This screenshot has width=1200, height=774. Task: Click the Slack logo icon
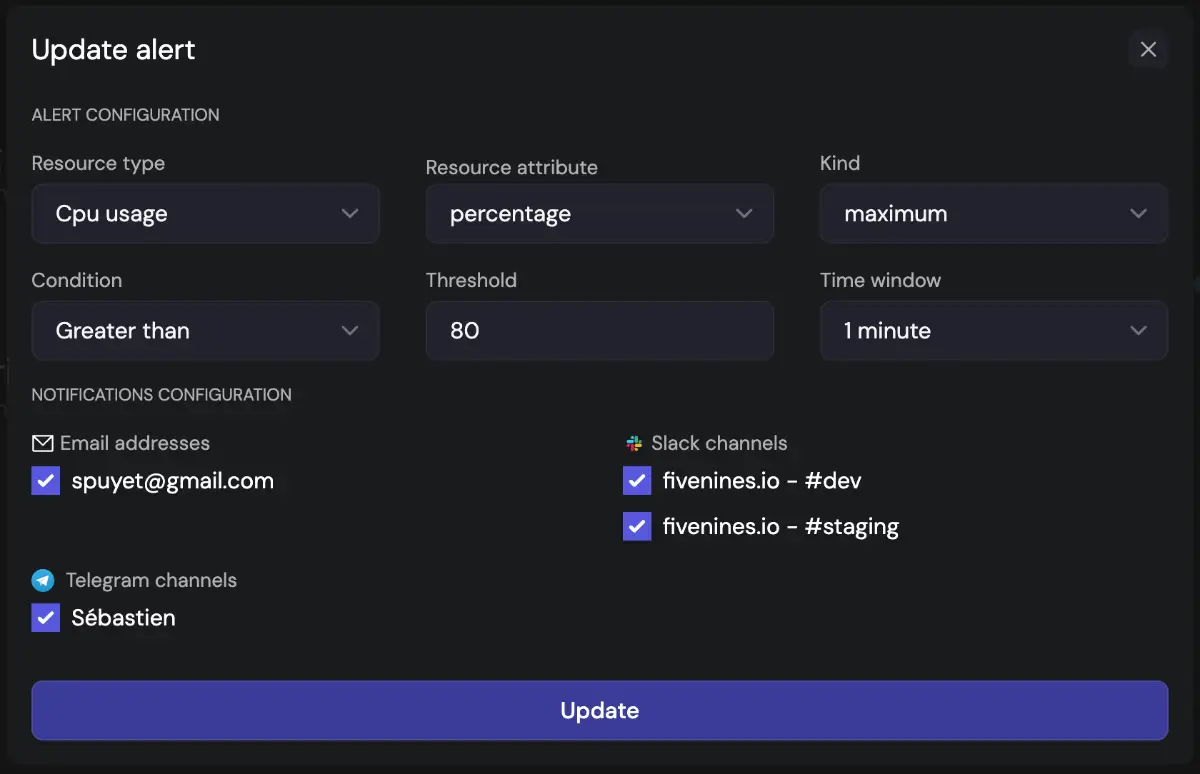(633, 443)
